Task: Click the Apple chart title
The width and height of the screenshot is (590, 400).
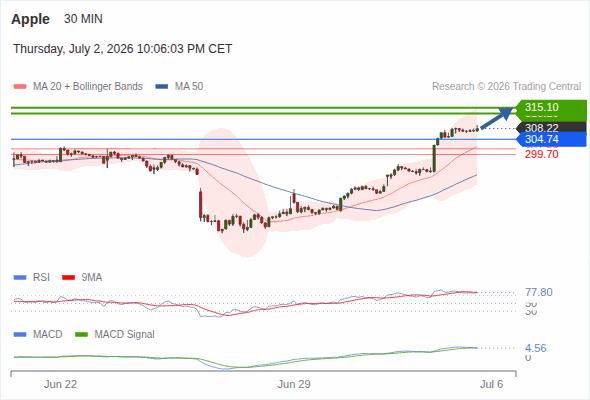Action: (x=30, y=19)
